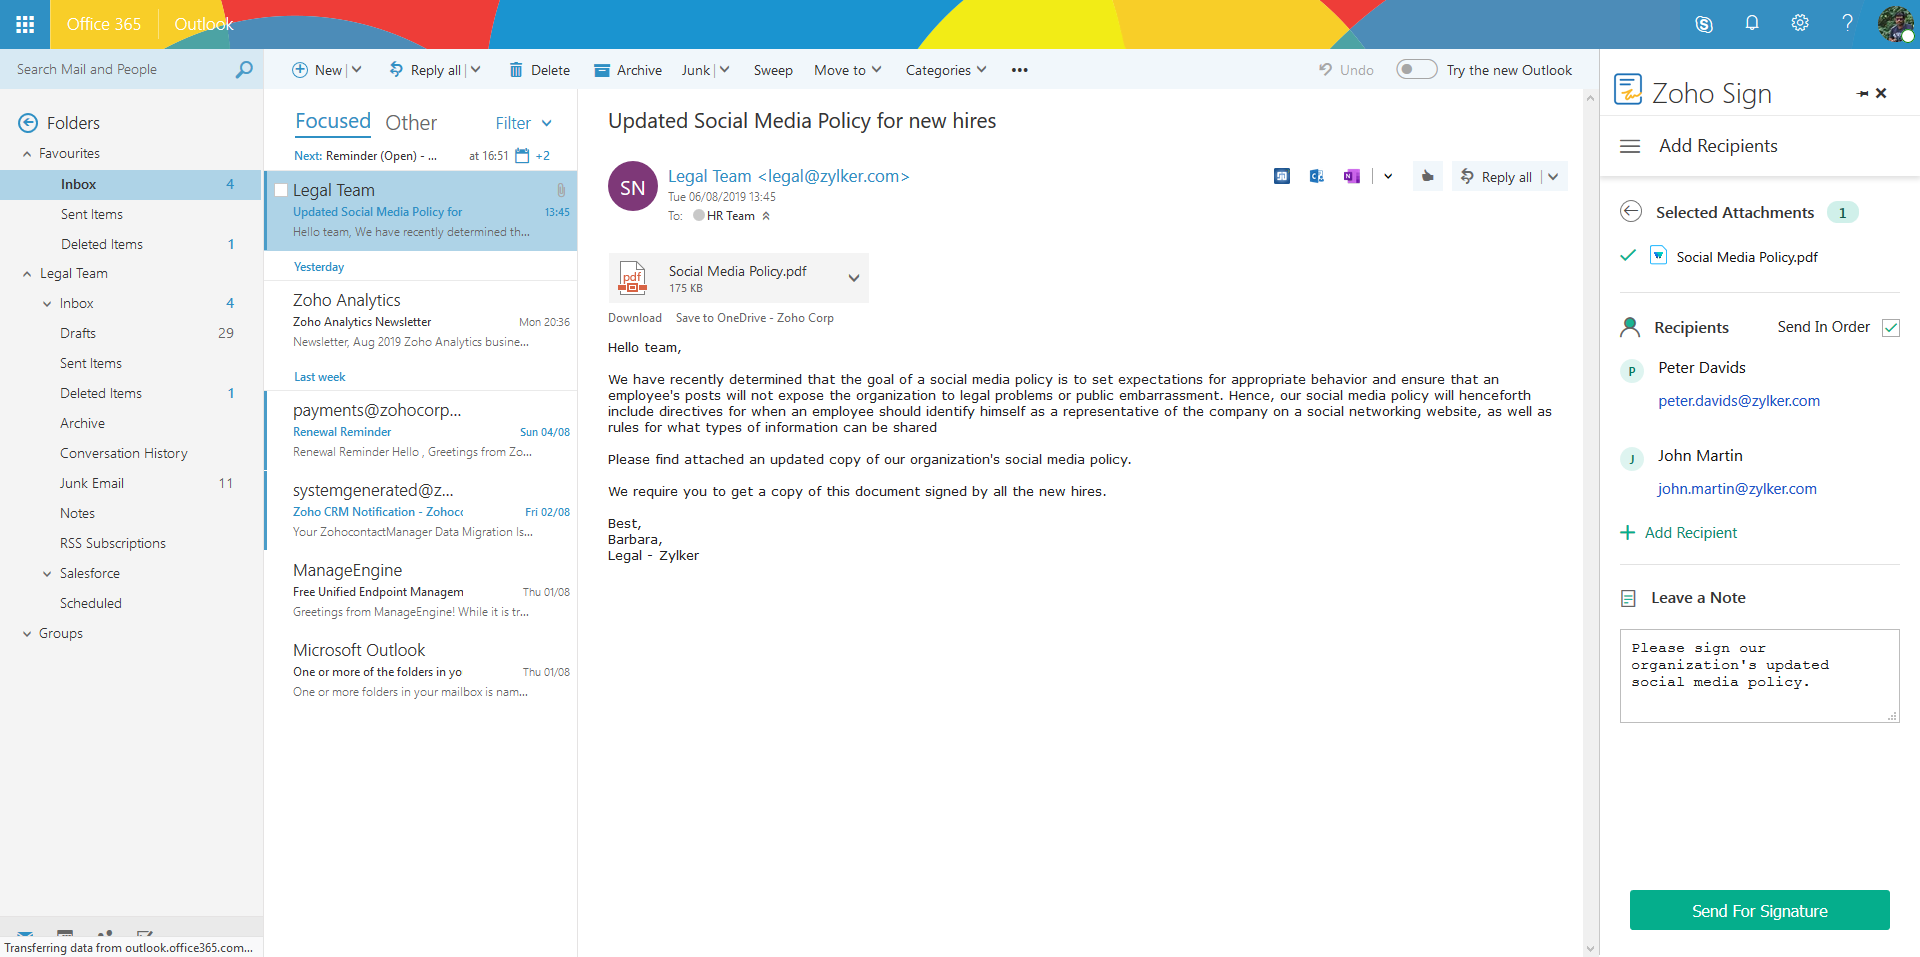Like the message with the thumbs-up icon
Viewport: 1920px width, 957px height.
pyautogui.click(x=1428, y=176)
